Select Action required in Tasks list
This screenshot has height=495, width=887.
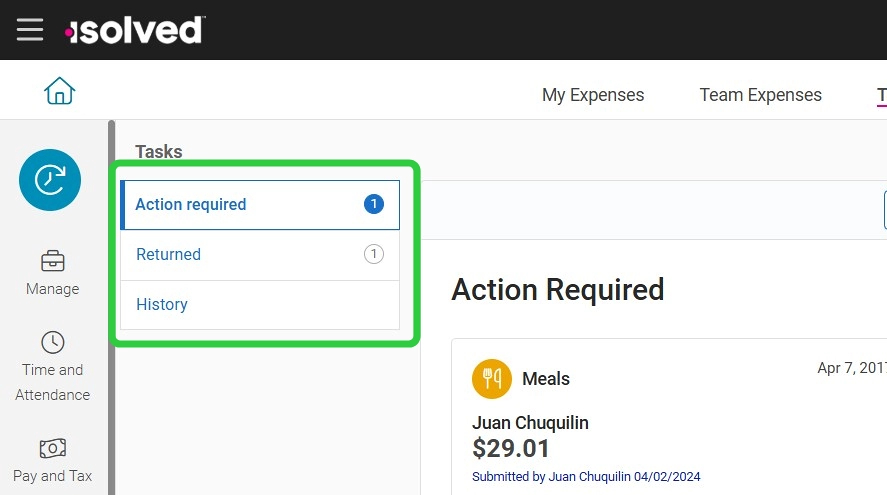pyautogui.click(x=260, y=205)
